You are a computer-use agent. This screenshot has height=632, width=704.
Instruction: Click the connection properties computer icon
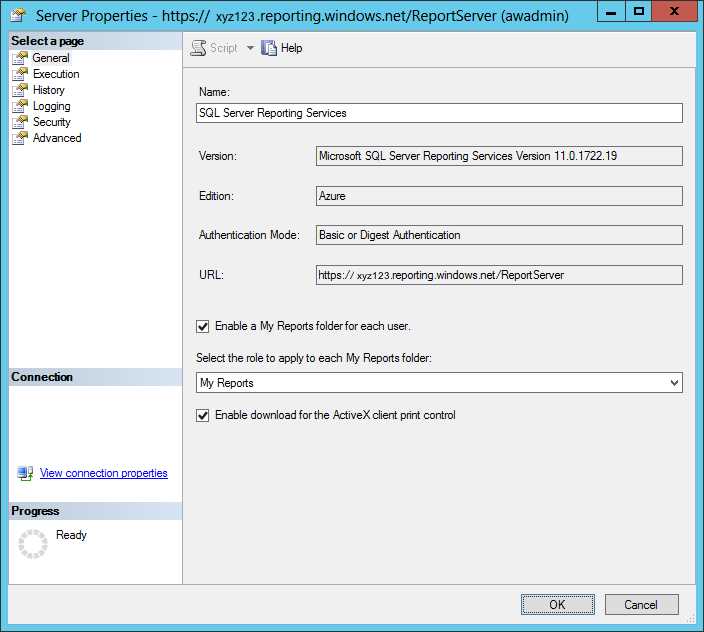(25, 473)
